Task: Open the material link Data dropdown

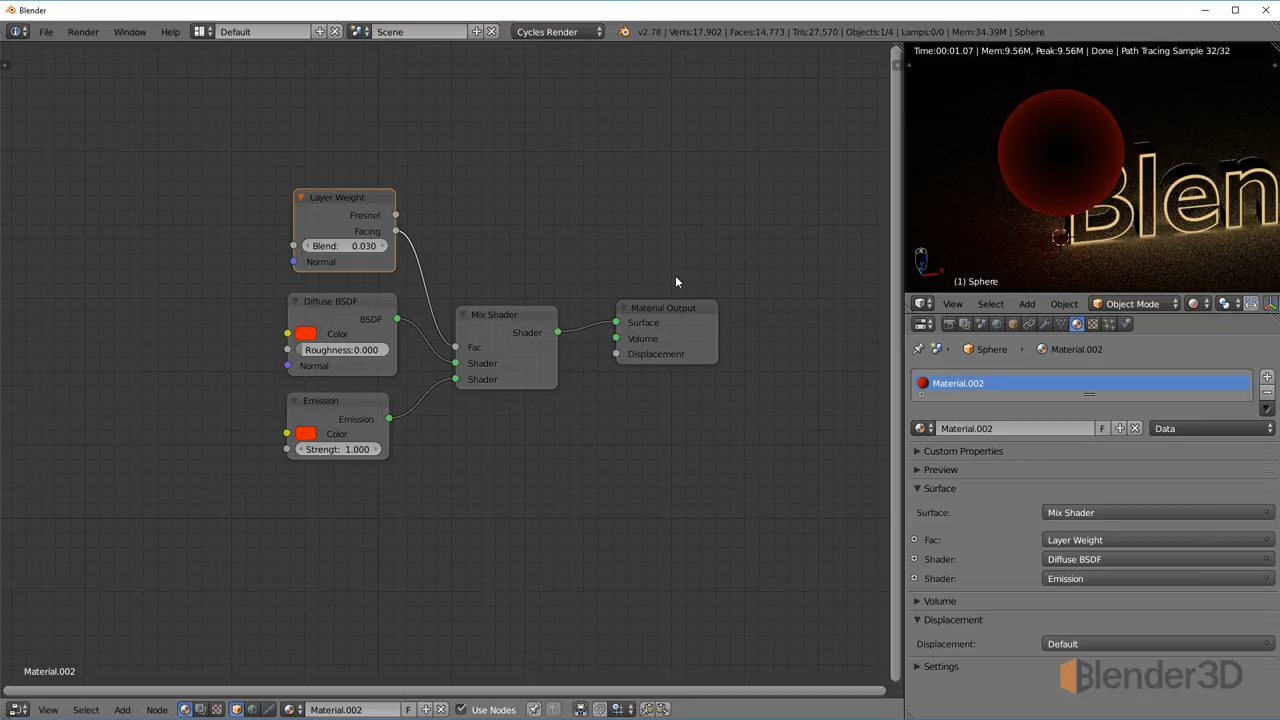Action: pyautogui.click(x=1212, y=429)
